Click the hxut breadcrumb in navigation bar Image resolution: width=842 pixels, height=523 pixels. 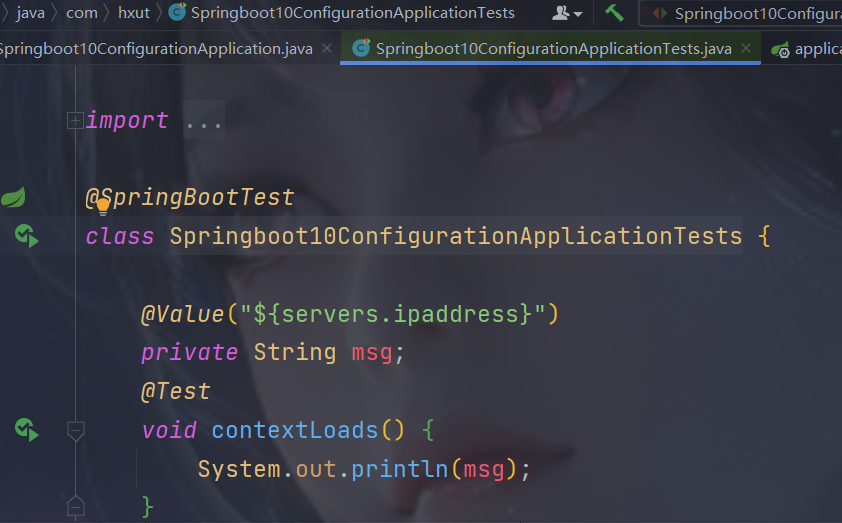134,12
